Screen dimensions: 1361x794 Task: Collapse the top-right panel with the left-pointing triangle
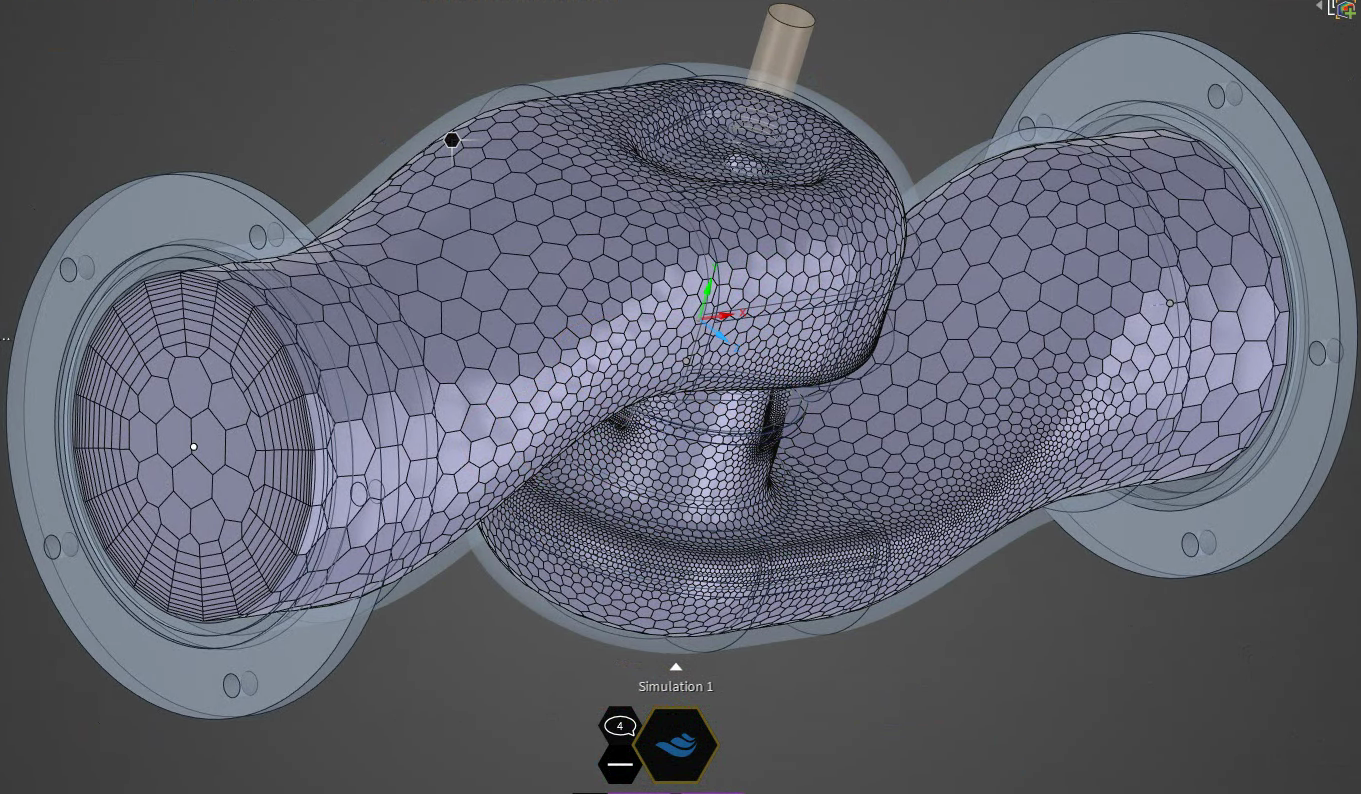click(x=1320, y=5)
